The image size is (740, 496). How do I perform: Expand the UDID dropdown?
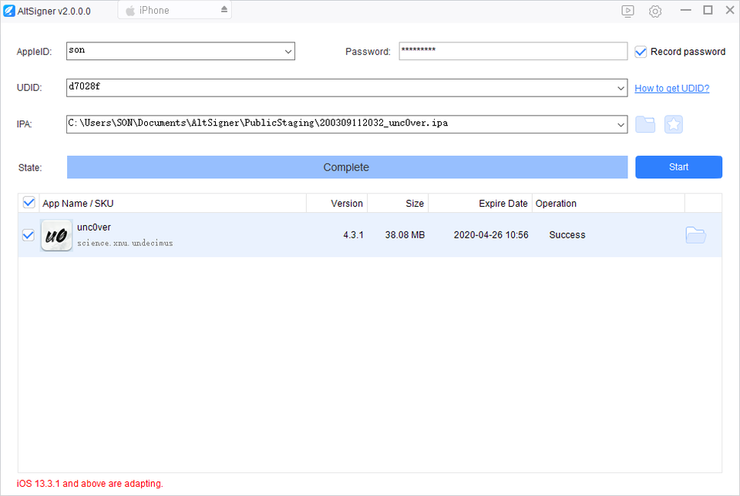click(621, 88)
